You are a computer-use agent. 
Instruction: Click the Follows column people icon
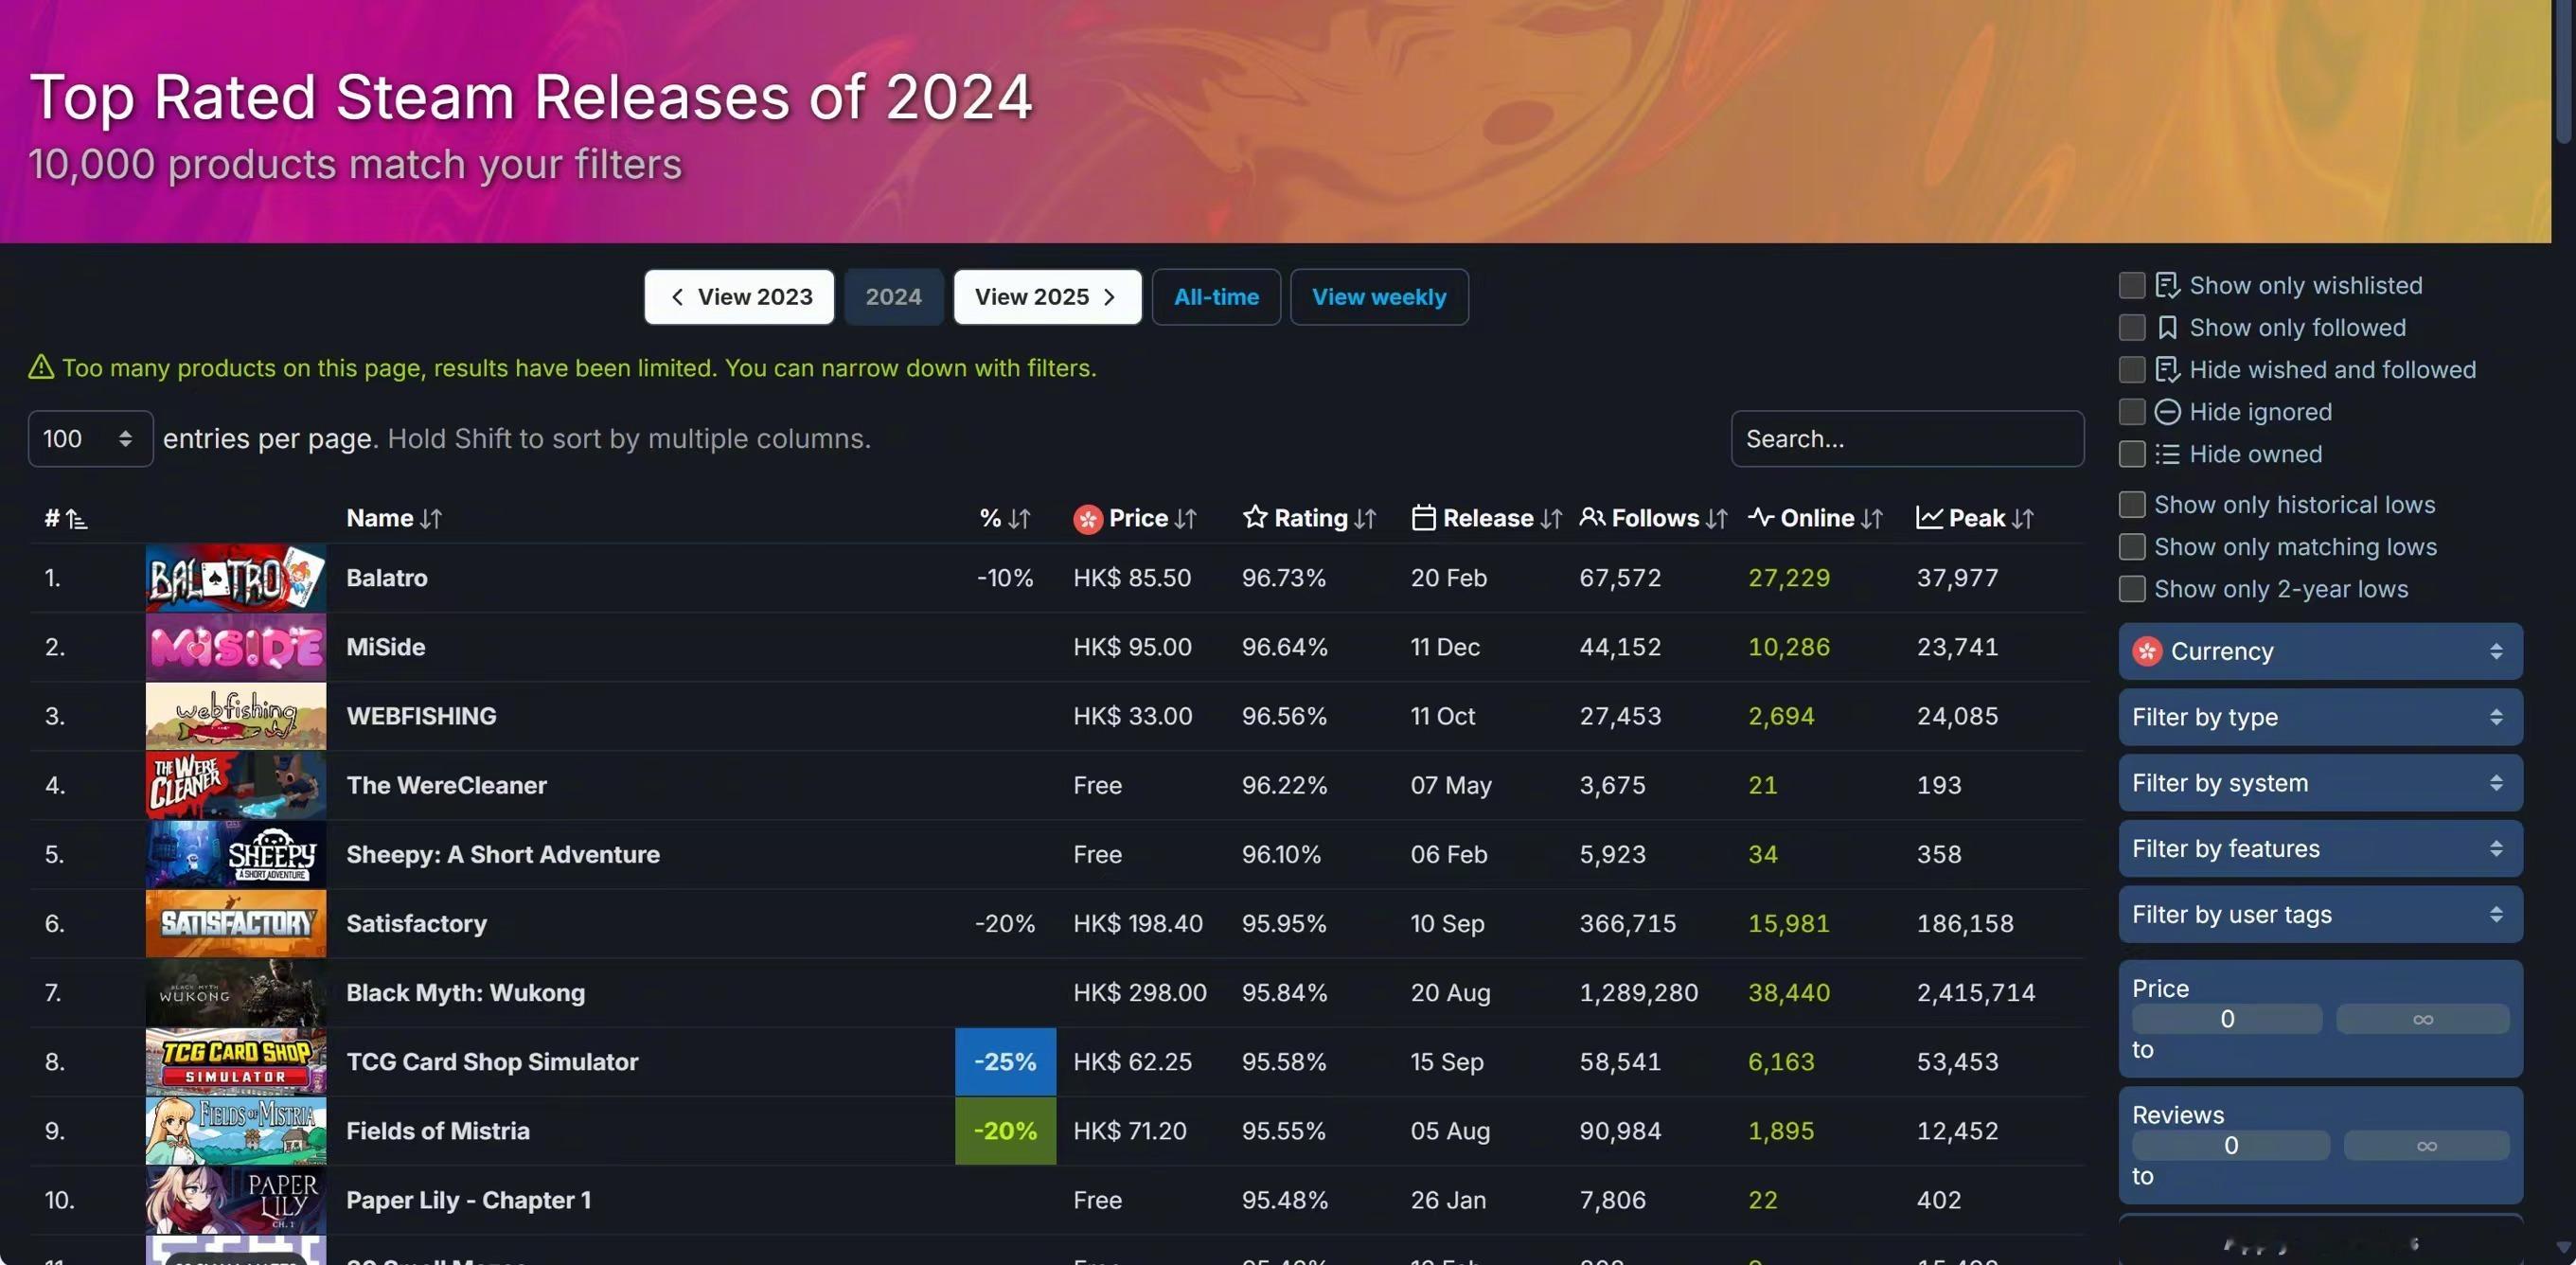click(x=1592, y=517)
